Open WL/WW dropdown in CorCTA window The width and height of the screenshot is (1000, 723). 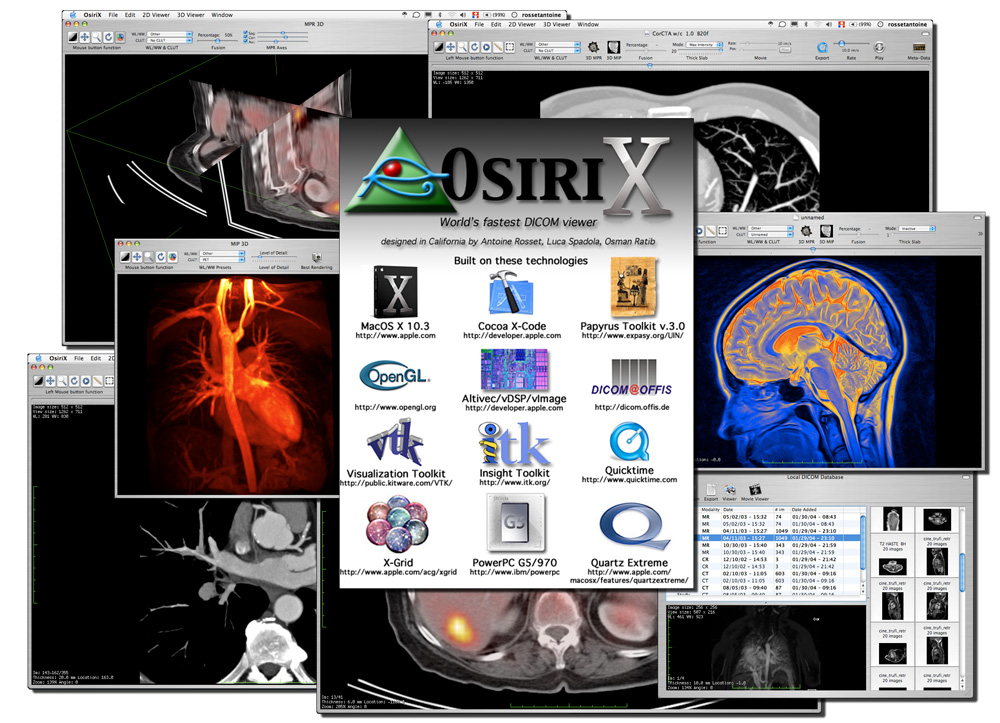[x=558, y=44]
